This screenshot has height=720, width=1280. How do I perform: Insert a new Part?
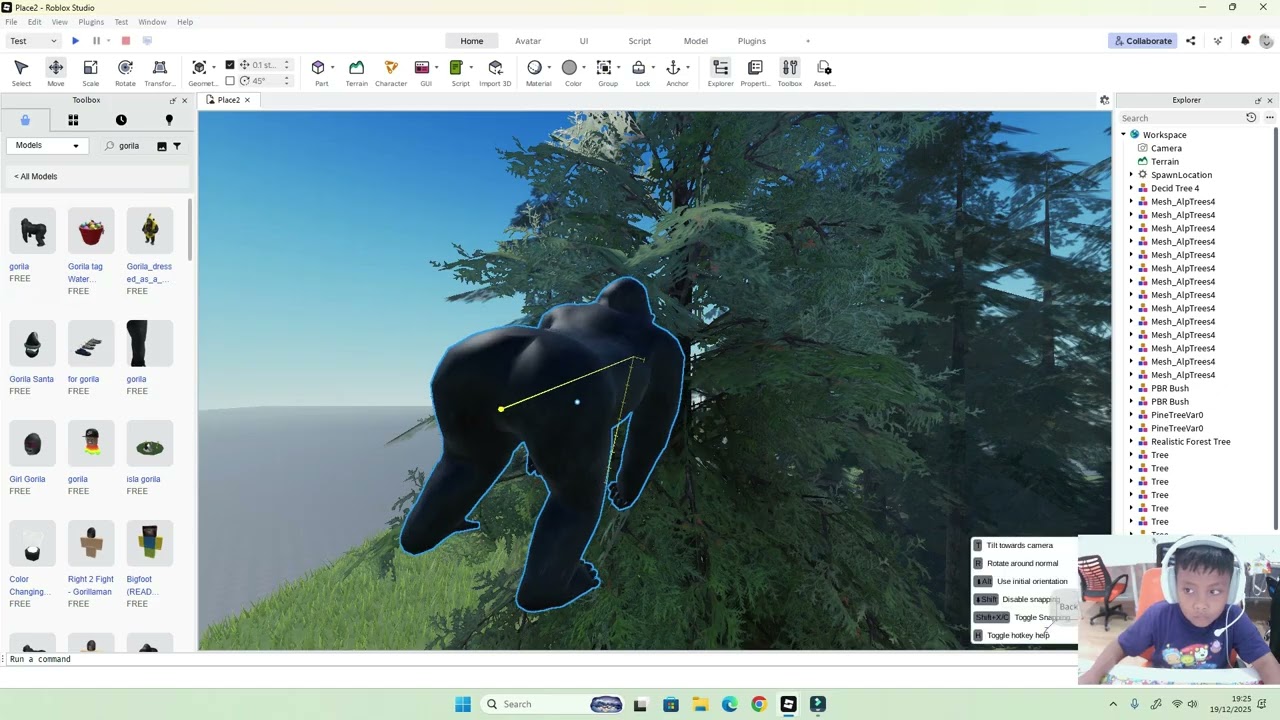[321, 72]
